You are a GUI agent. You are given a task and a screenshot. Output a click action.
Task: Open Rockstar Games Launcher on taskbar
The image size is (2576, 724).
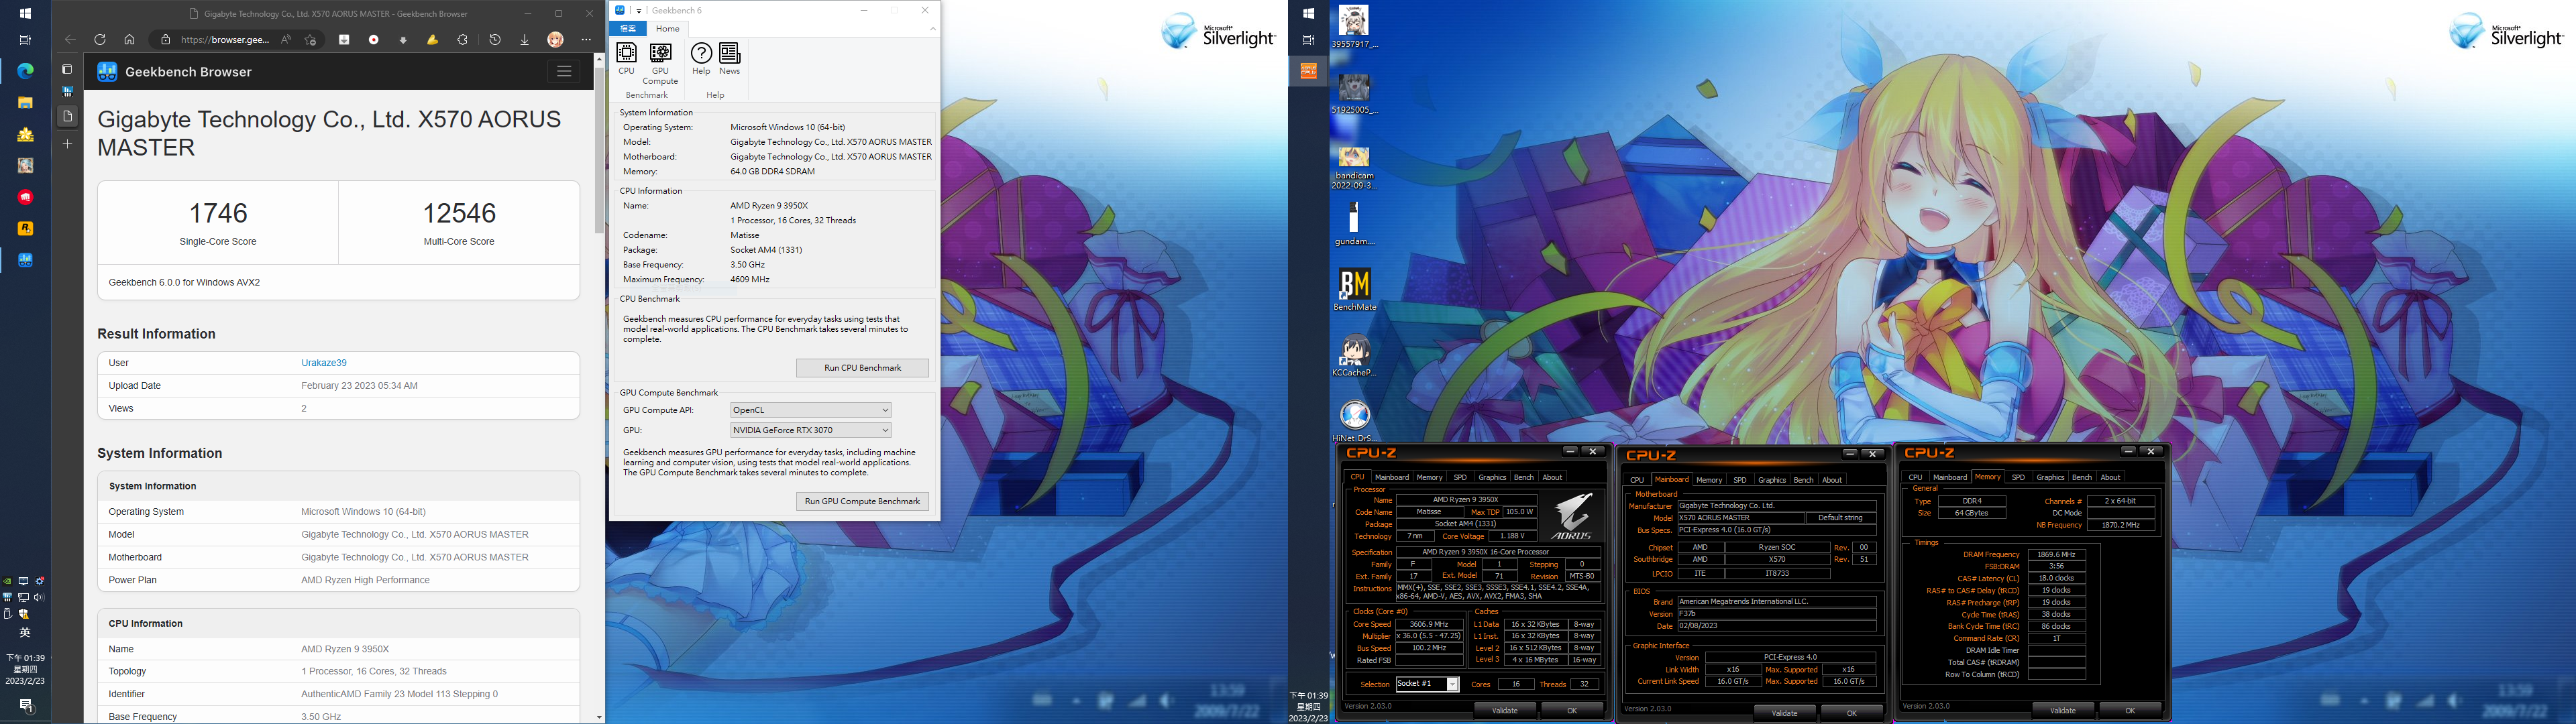click(x=26, y=228)
